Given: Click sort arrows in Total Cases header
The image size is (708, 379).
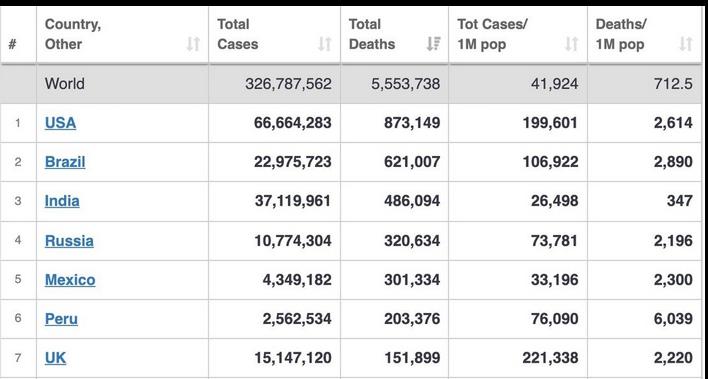Looking at the screenshot, I should pyautogui.click(x=325, y=44).
